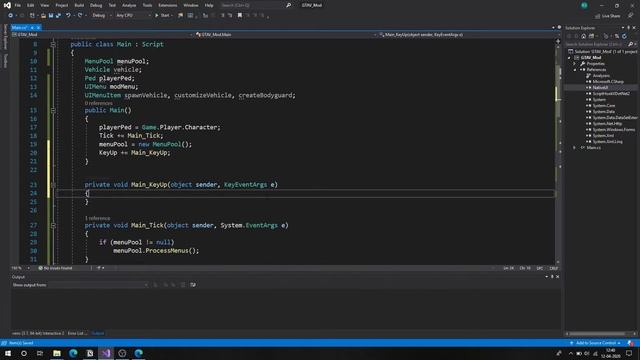Collapse the public Main() constructor block
Viewport: 640px width, 360px height.
(53, 110)
